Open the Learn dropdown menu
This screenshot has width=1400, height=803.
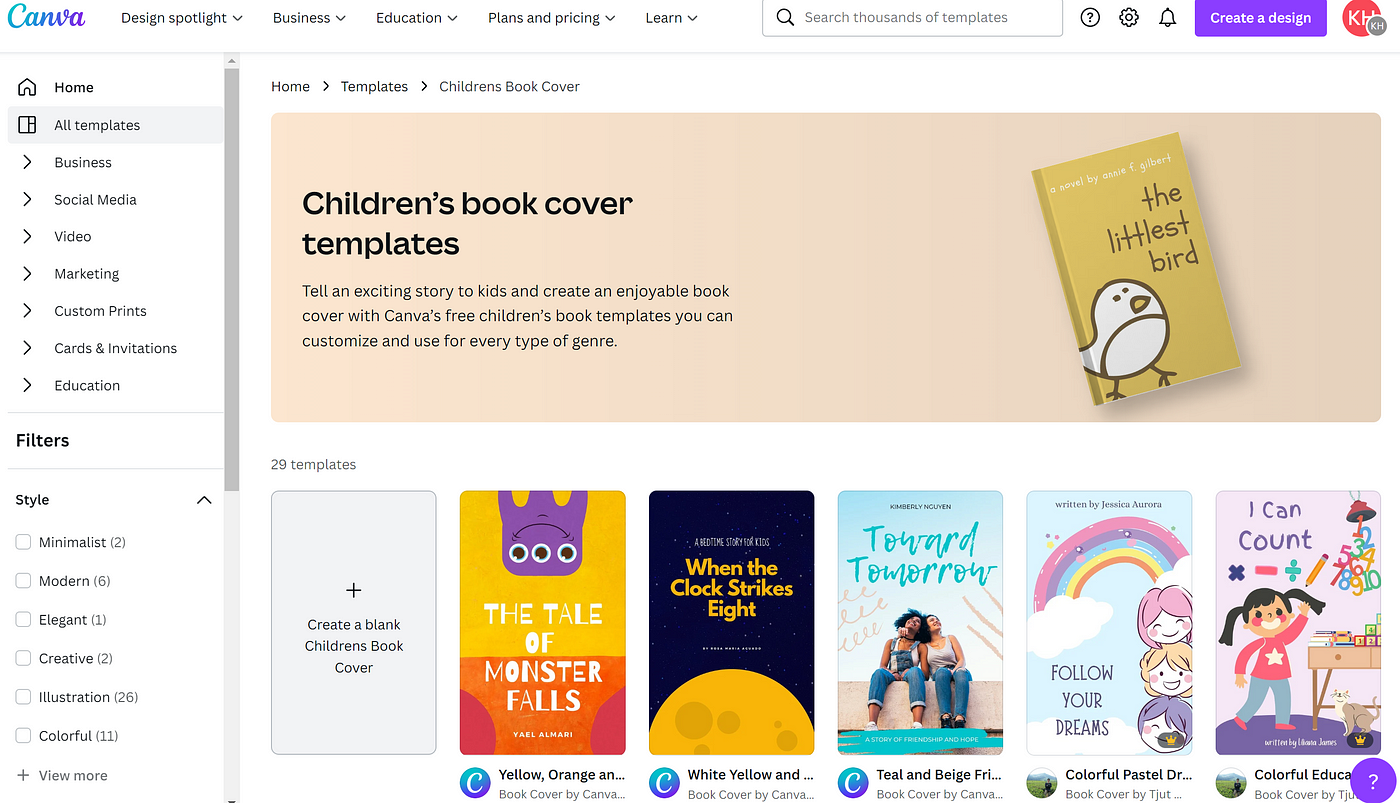tap(671, 18)
